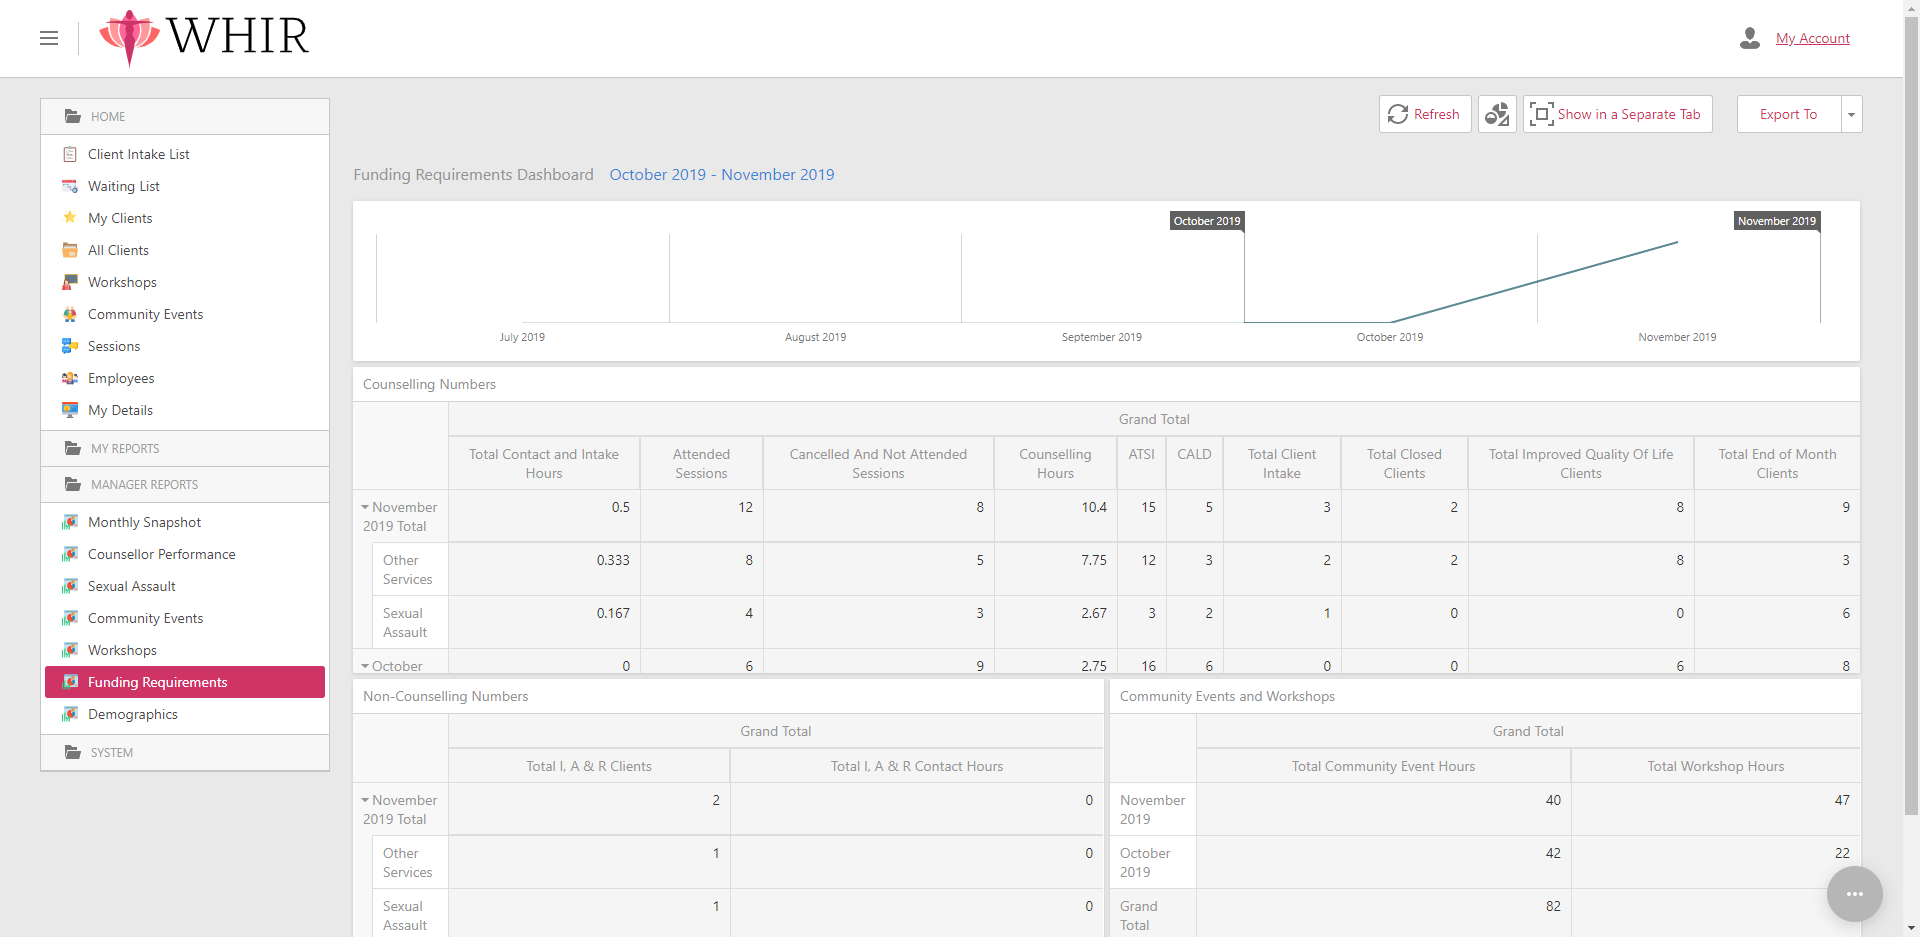Click the HOME Workshops icon
The image size is (1920, 937).
point(70,282)
